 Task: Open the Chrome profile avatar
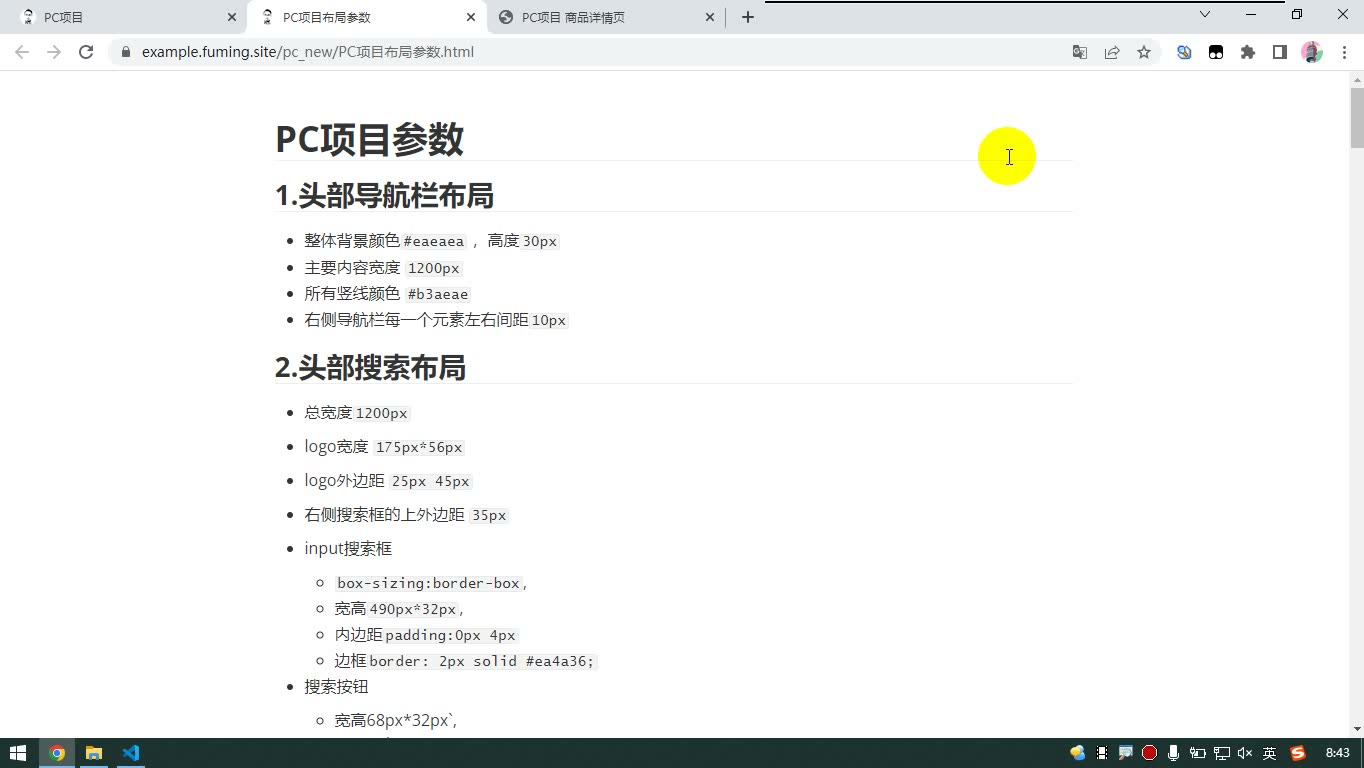pos(1312,52)
